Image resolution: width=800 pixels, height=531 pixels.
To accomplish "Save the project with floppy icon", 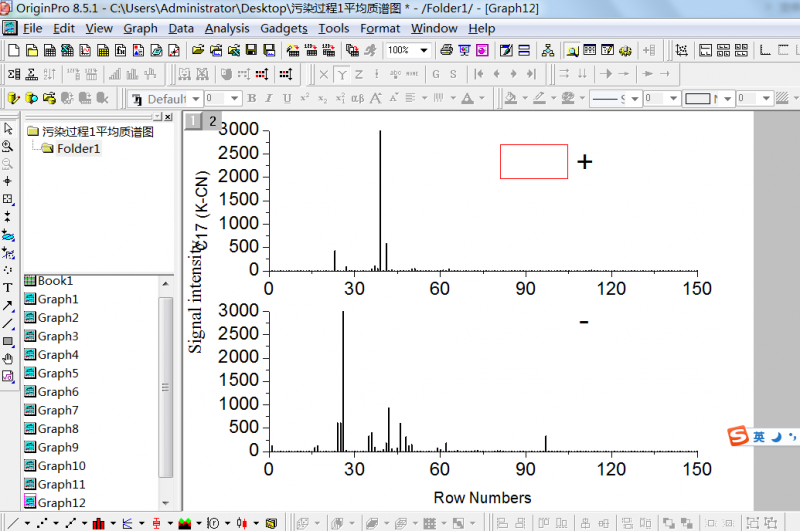I will point(251,50).
